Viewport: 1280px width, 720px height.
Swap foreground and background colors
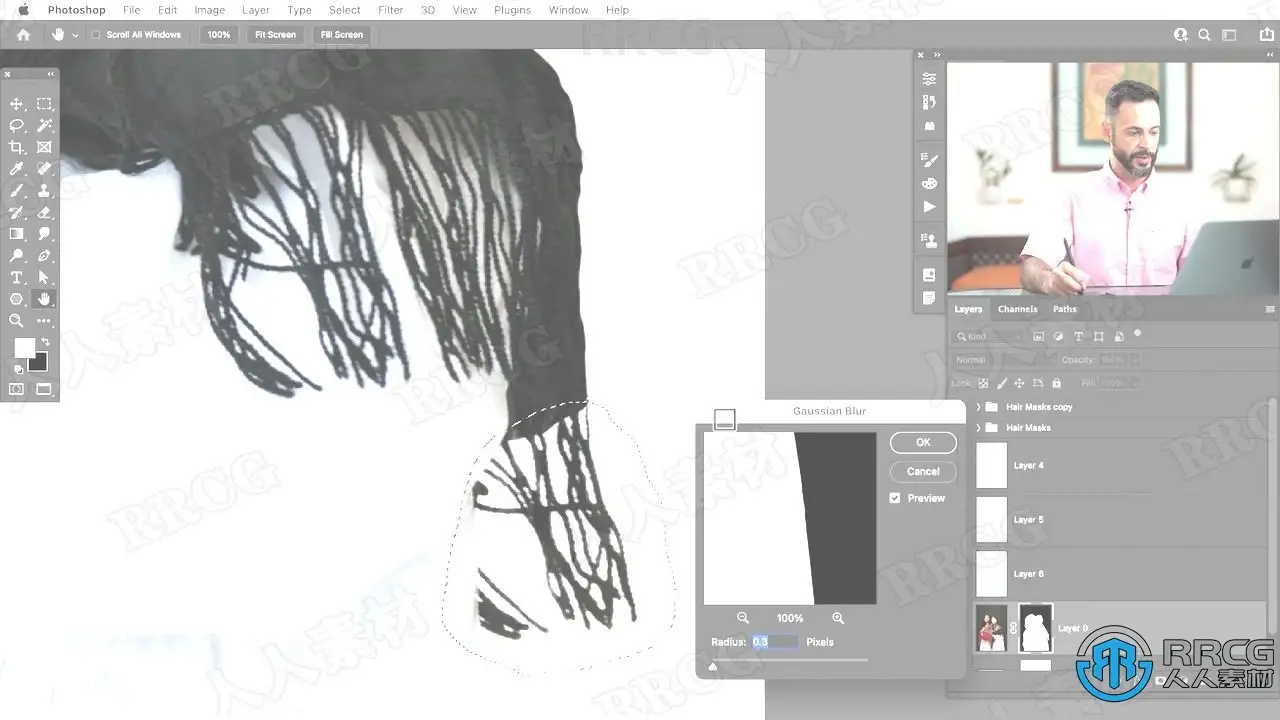(45, 342)
